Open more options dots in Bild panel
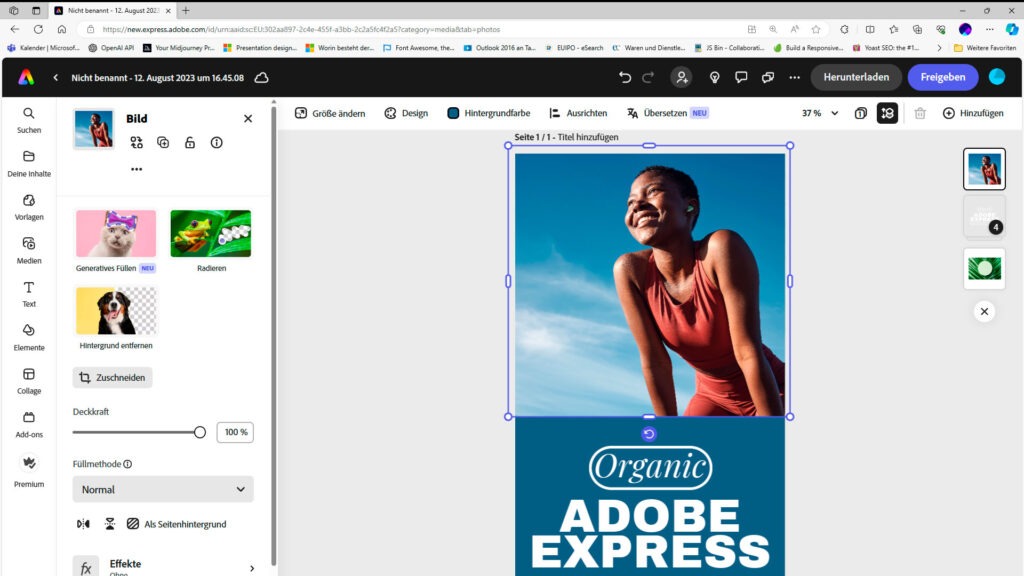 coord(136,169)
